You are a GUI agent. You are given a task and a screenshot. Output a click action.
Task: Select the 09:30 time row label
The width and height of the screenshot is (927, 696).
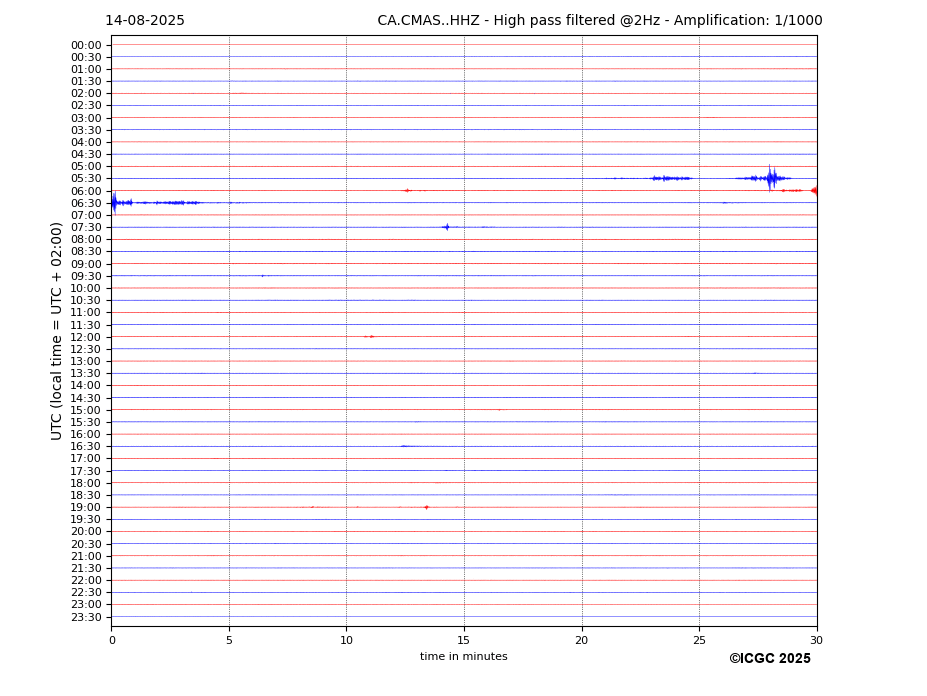tap(86, 277)
